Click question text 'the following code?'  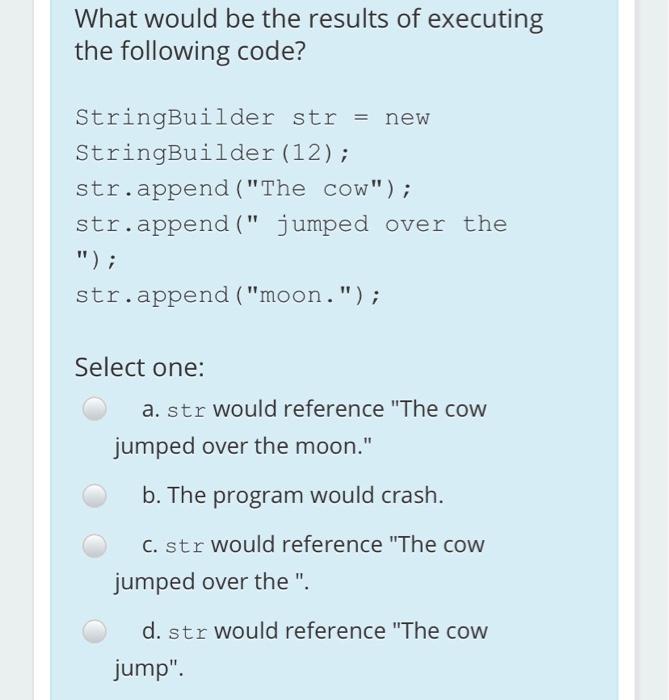(x=191, y=51)
